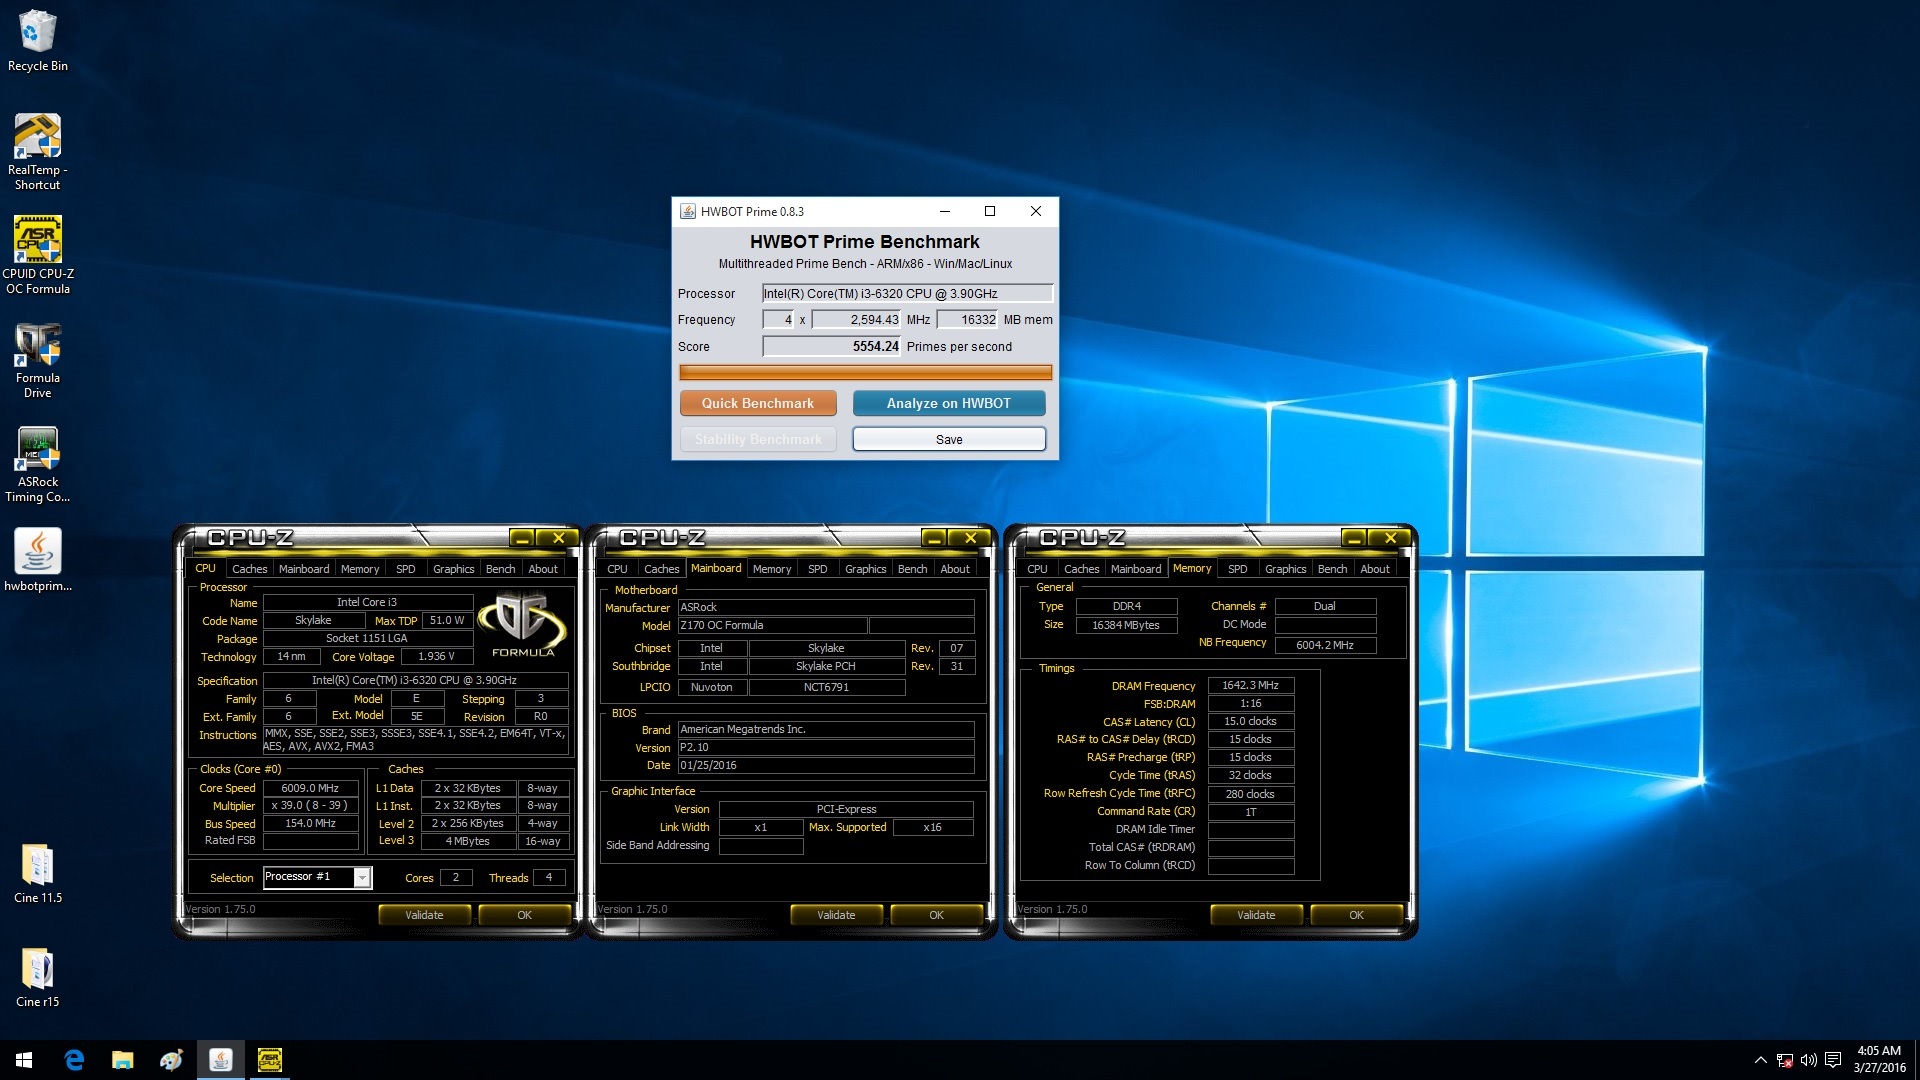Open network status tray icon
This screenshot has height=1080, width=1920.
[x=1785, y=1060]
